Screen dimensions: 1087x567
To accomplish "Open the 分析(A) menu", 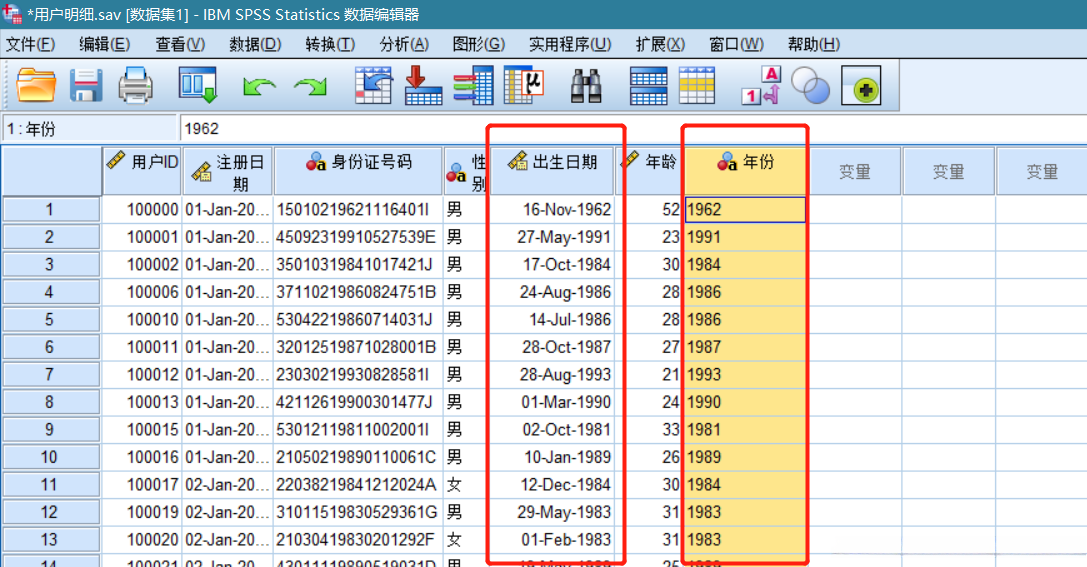I will pyautogui.click(x=403, y=44).
